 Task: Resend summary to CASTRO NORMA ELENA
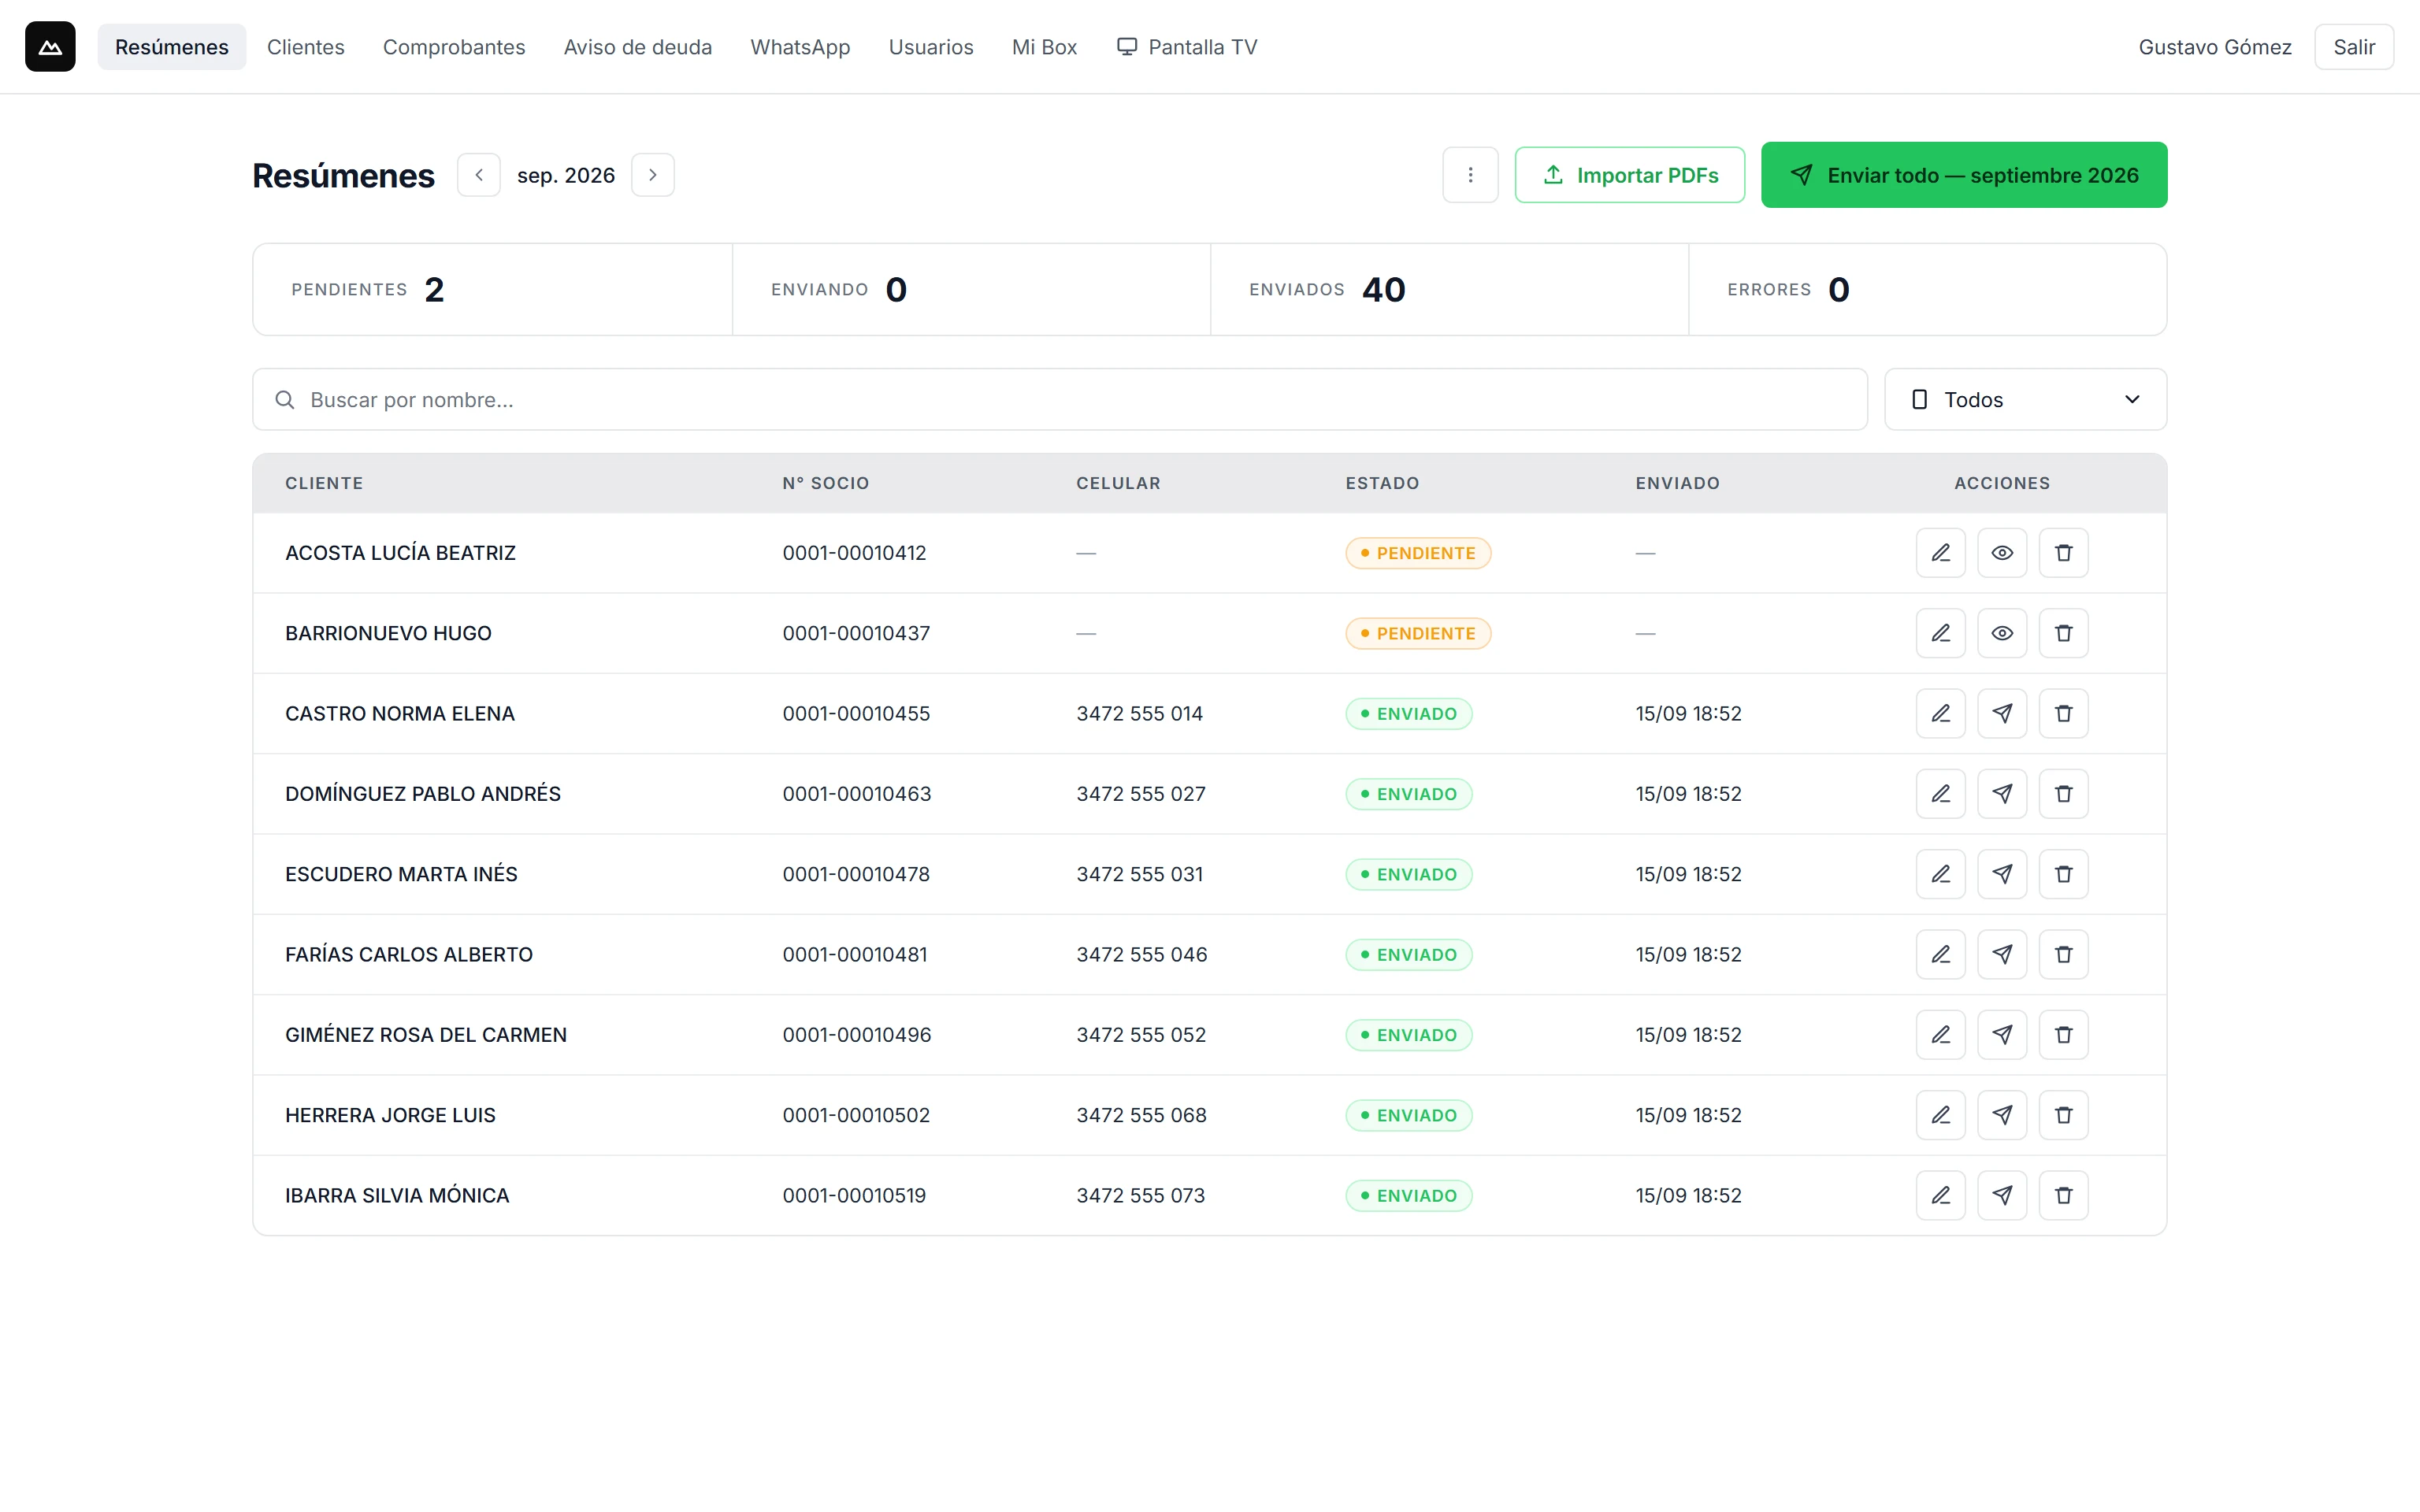pyautogui.click(x=2001, y=714)
